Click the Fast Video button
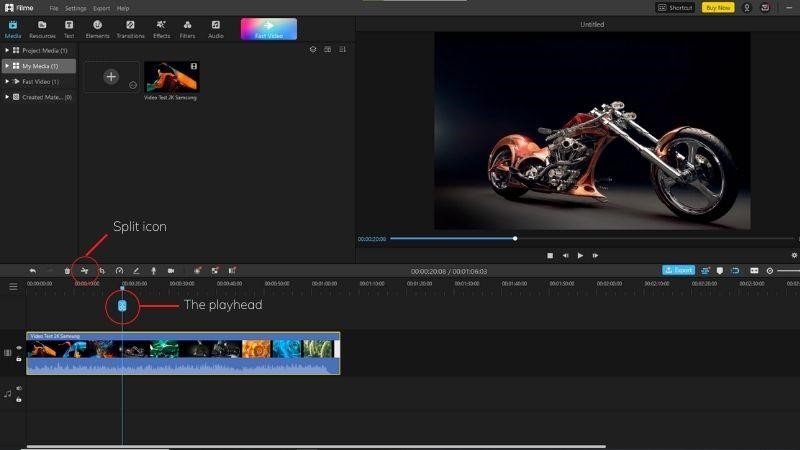Image resolution: width=800 pixels, height=450 pixels. coord(269,29)
